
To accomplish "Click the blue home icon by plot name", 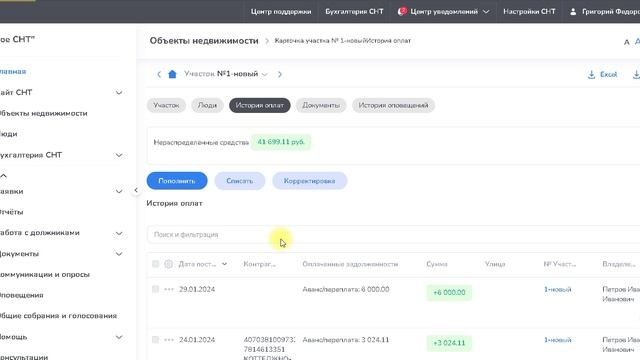I will click(x=172, y=74).
